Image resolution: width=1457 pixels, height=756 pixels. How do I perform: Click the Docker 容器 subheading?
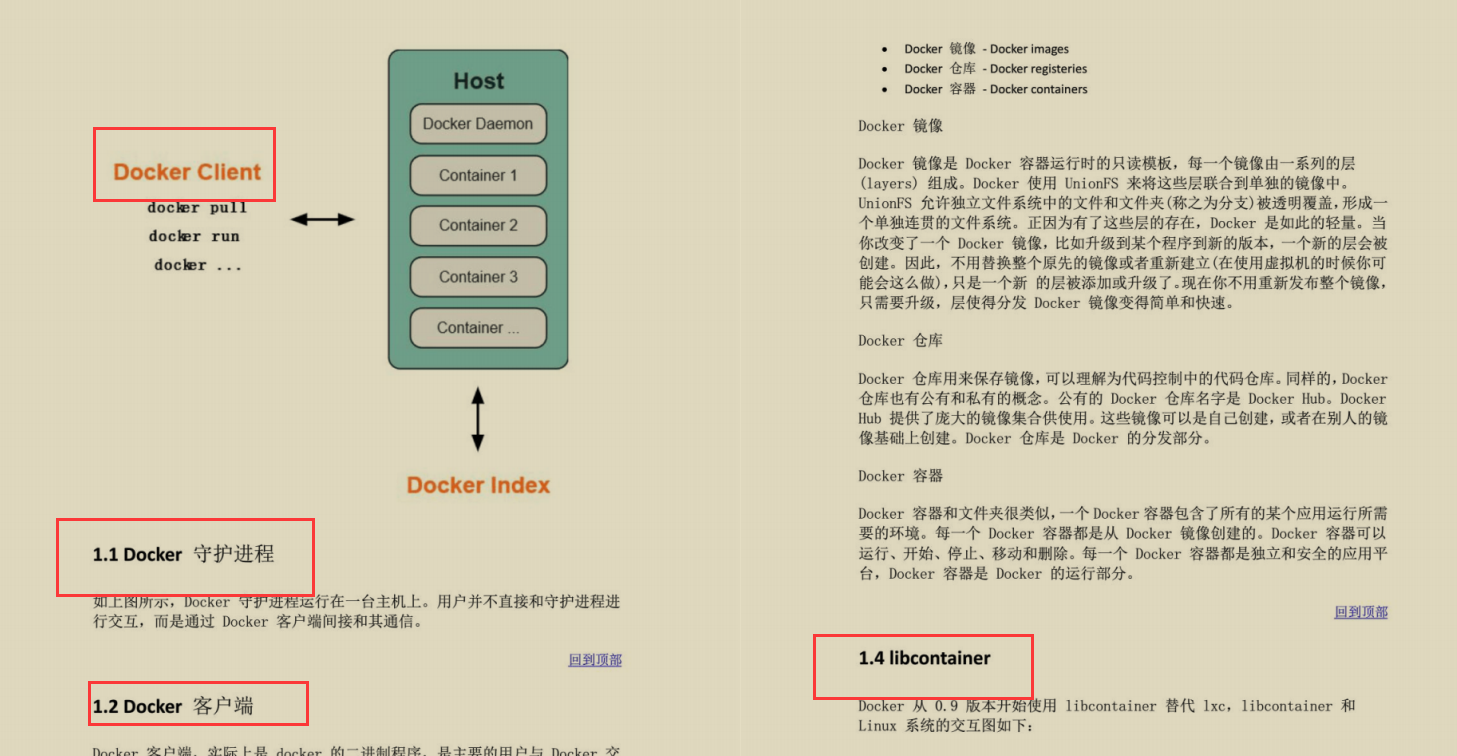(900, 476)
